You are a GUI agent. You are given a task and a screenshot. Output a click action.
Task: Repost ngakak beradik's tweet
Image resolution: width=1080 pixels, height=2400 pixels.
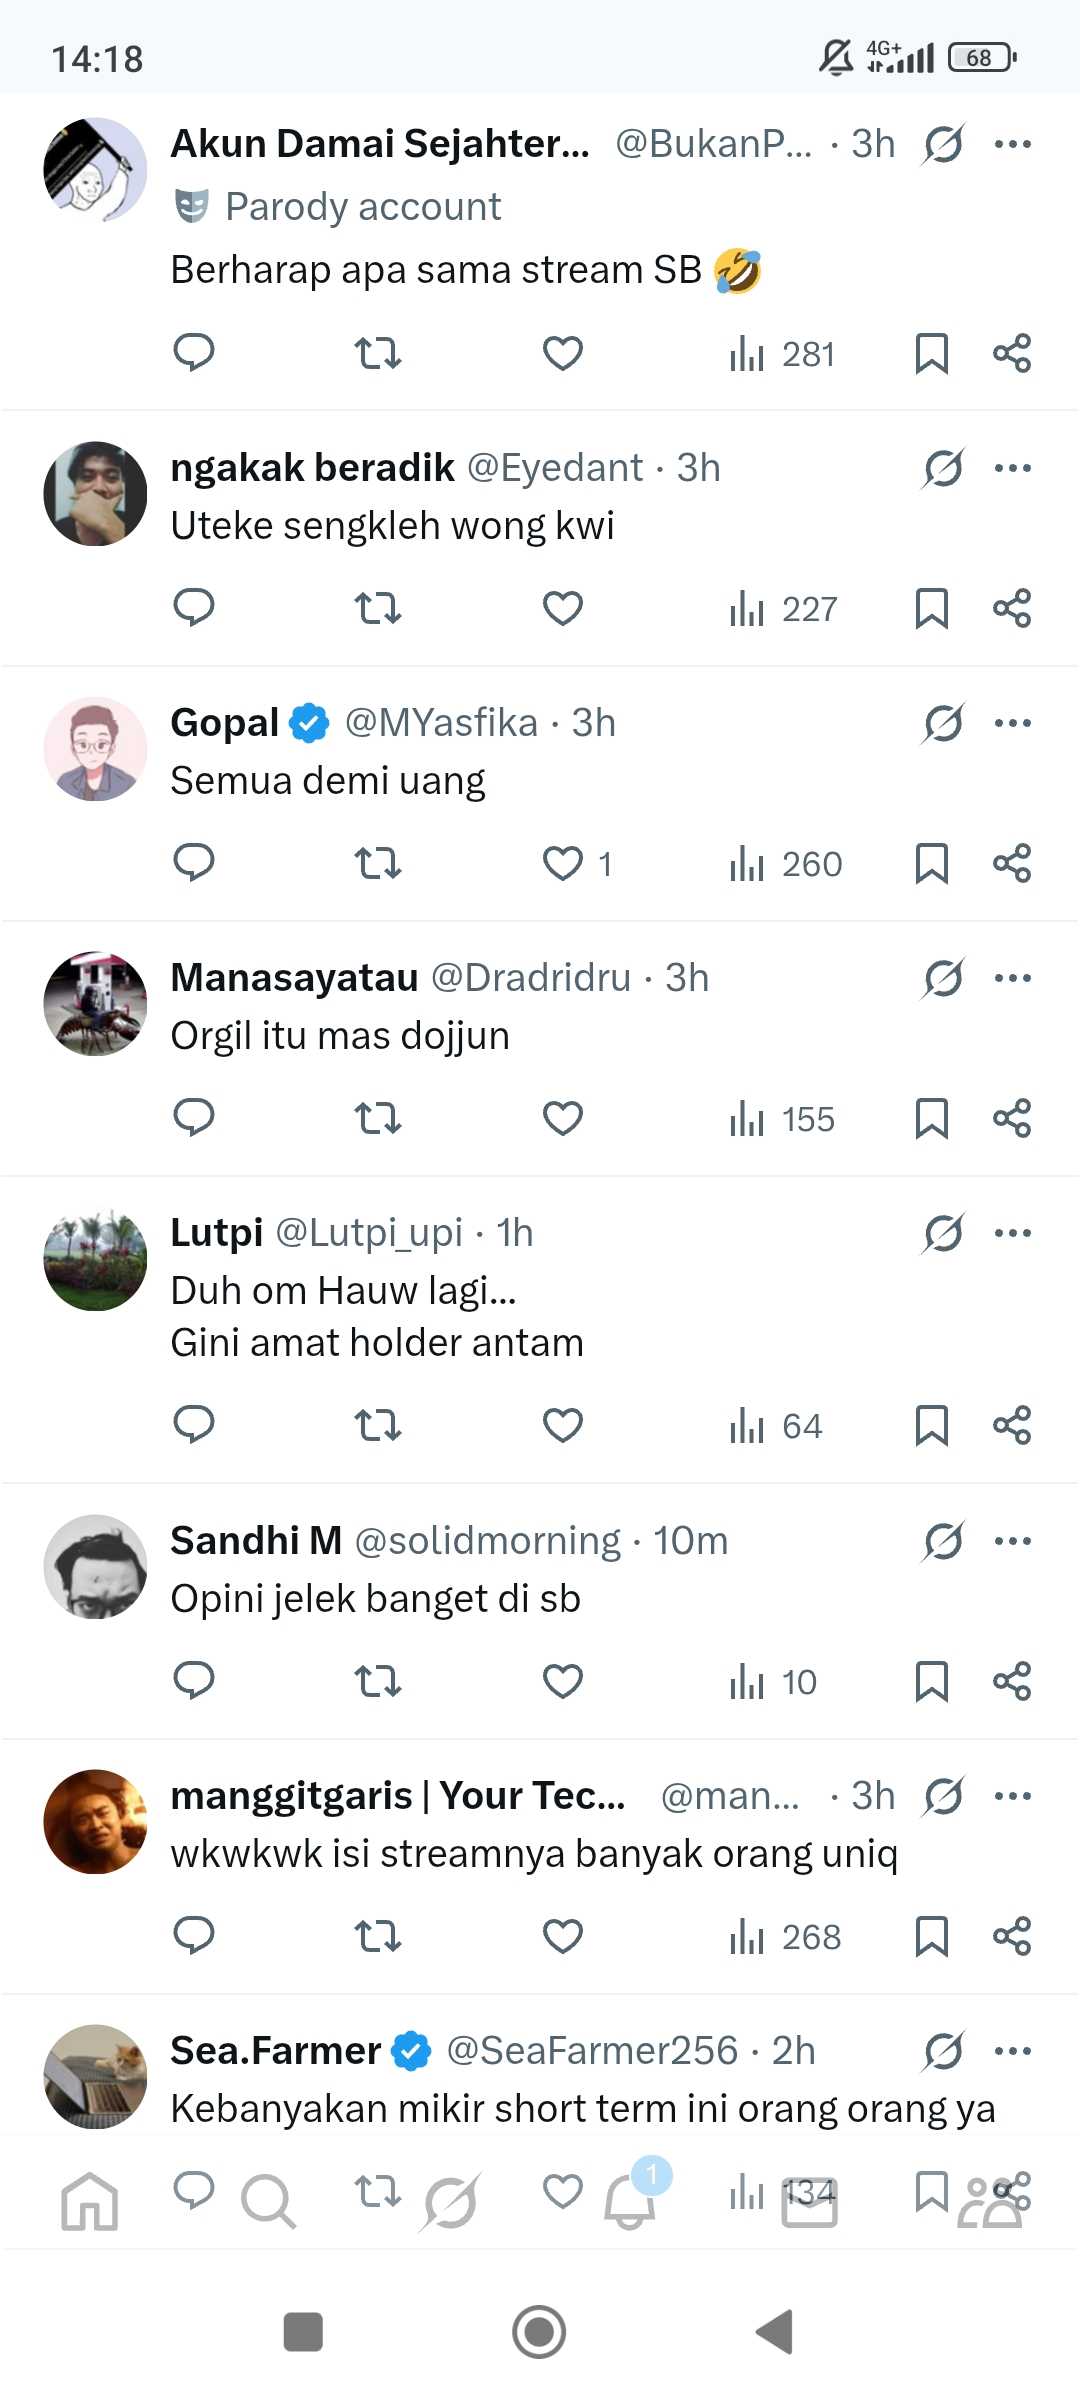tap(378, 608)
